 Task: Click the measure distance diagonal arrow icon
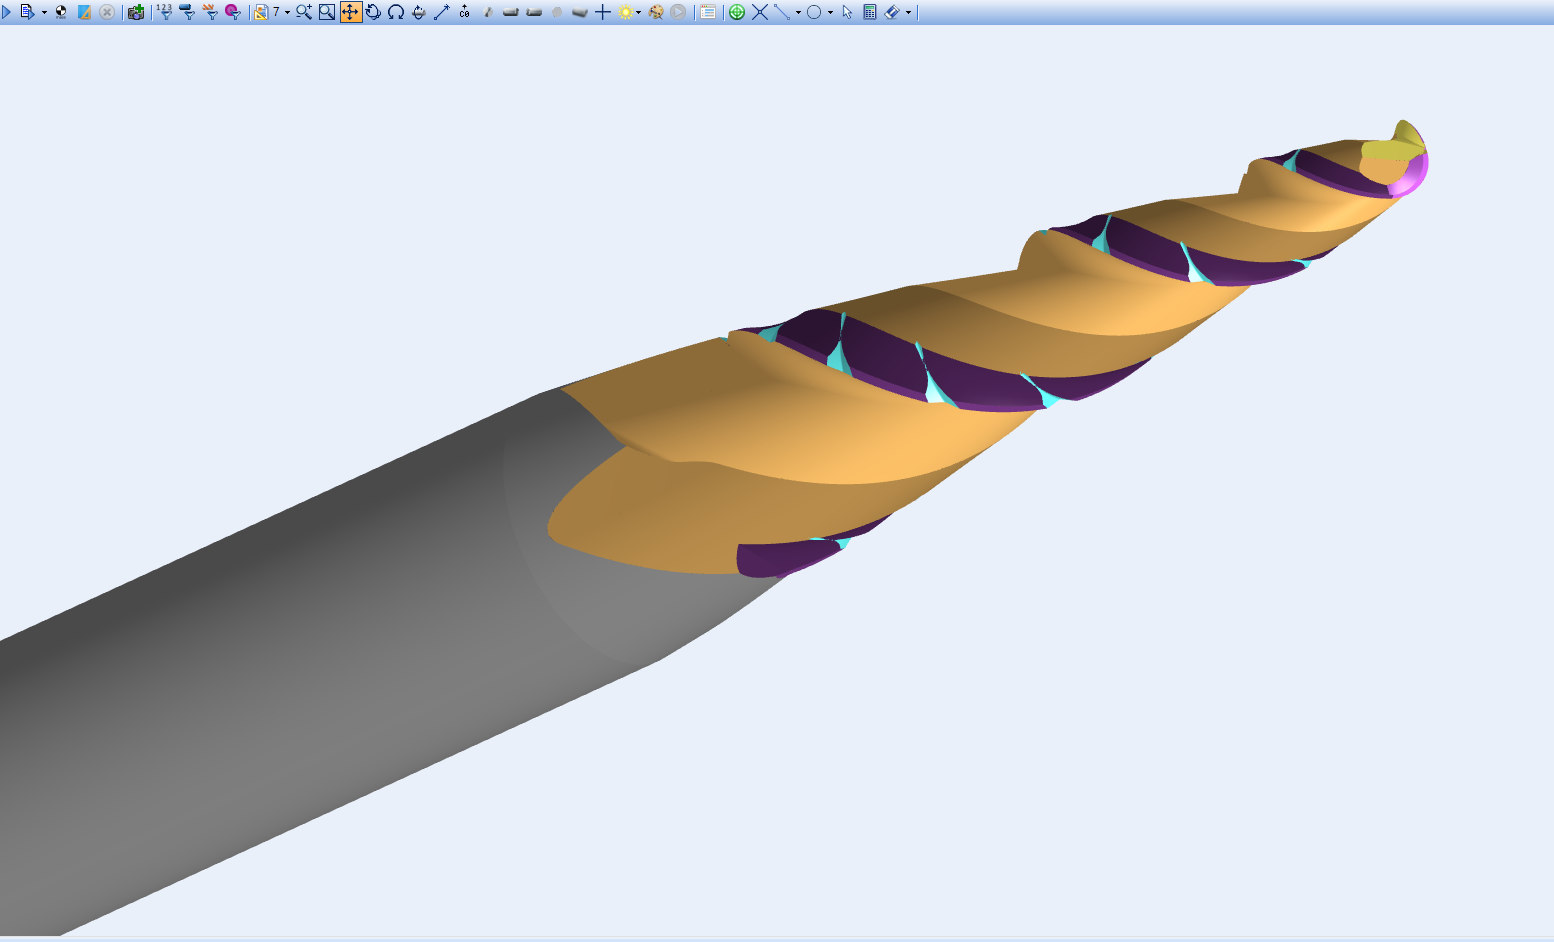pyautogui.click(x=441, y=12)
